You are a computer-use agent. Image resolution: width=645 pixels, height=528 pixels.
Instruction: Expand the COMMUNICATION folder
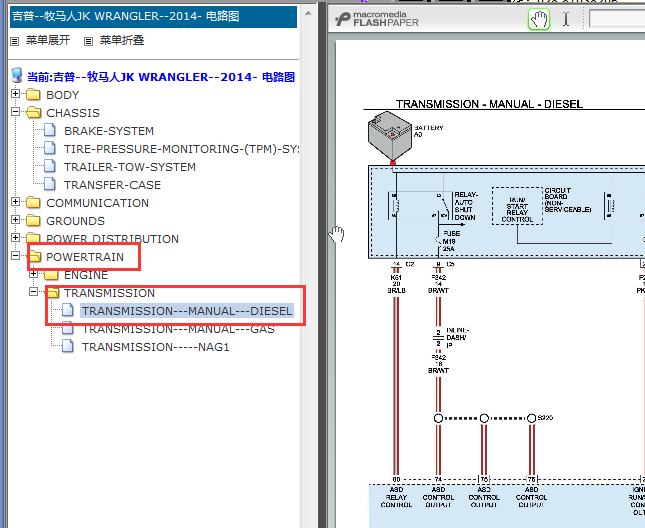15,201
